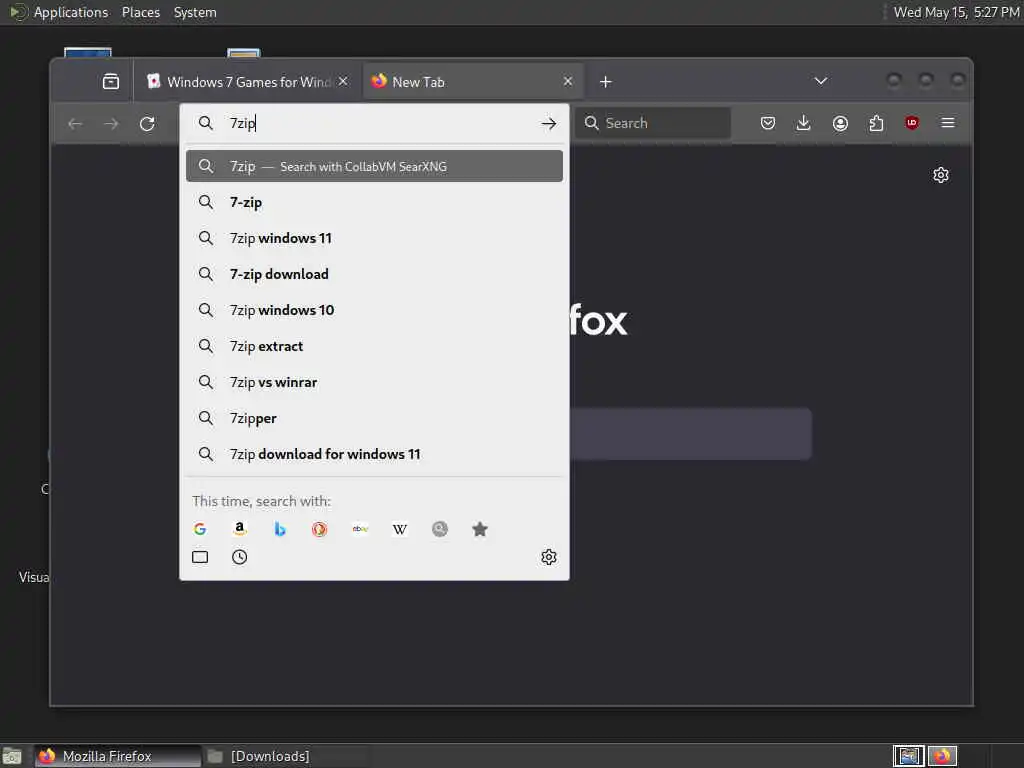Select suggestion 7zip download for windows 11
Screen dimensions: 1024x768
click(x=374, y=454)
